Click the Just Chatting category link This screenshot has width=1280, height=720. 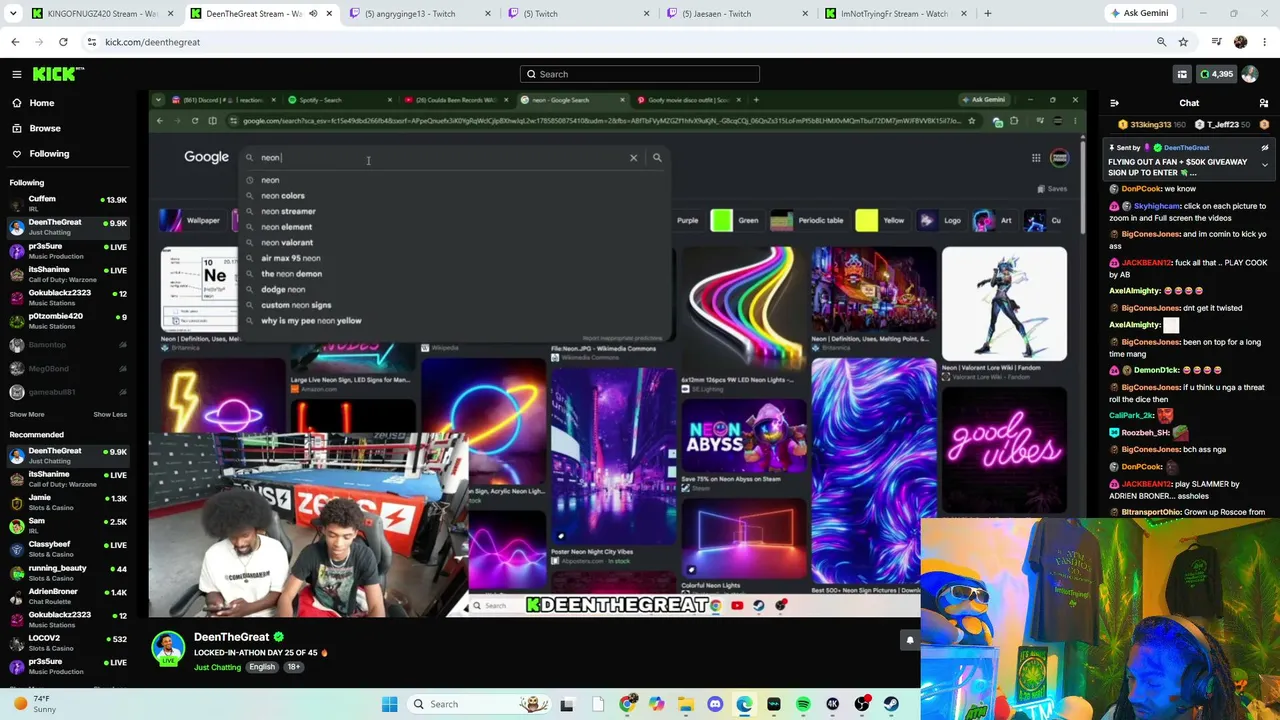point(217,667)
